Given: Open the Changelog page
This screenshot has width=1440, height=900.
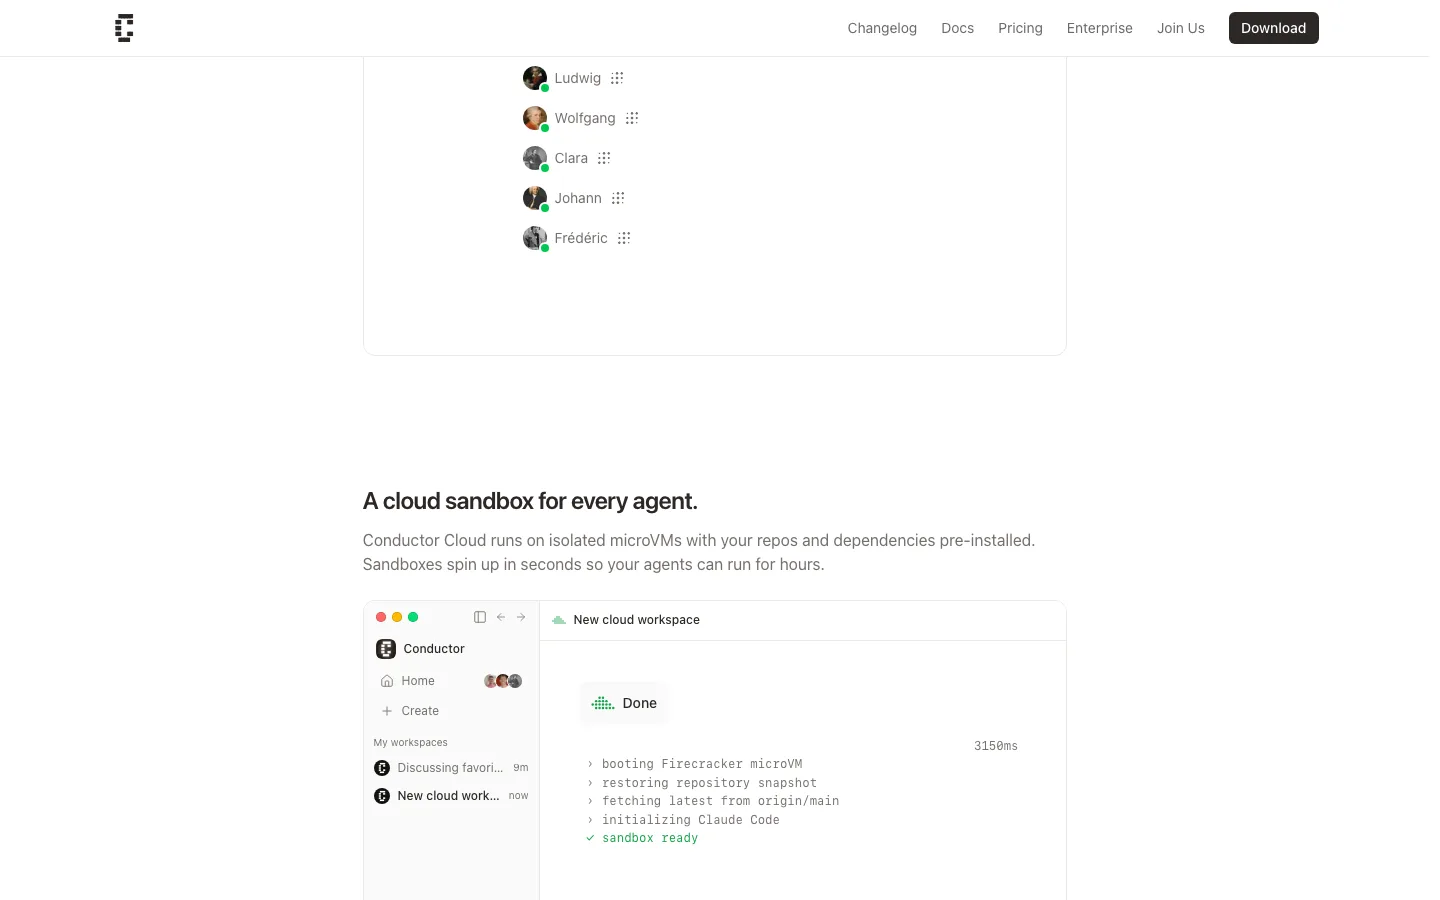Looking at the screenshot, I should 882,28.
